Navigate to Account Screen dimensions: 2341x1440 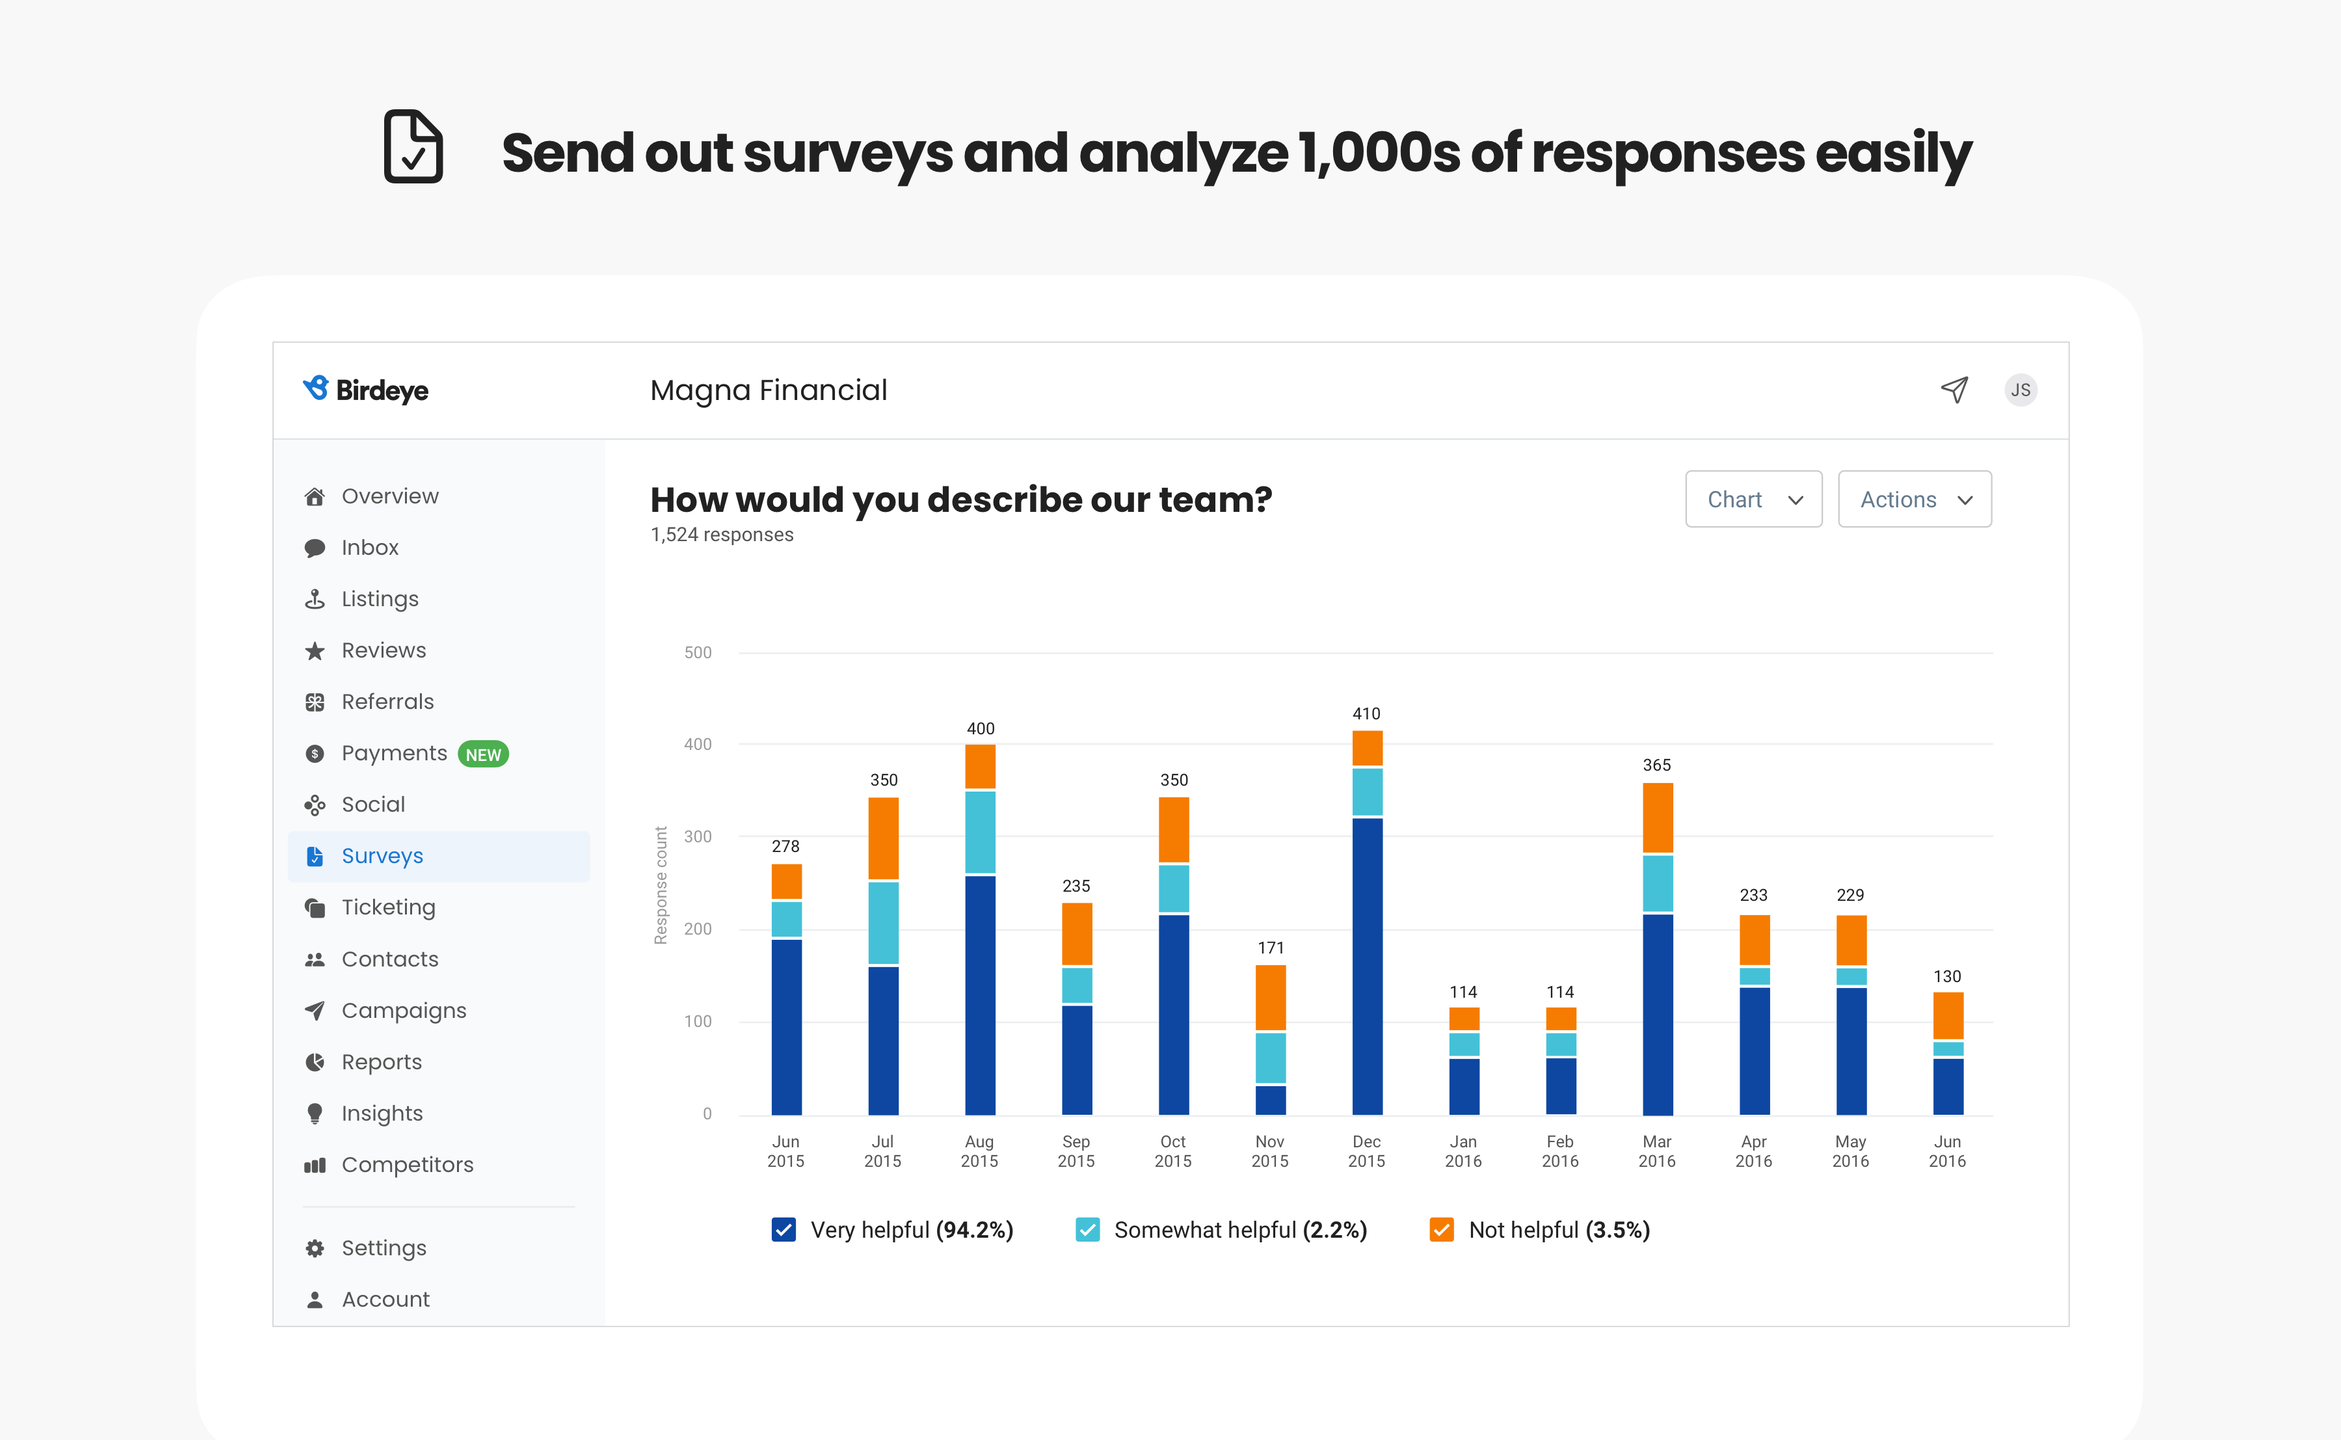[x=385, y=1299]
